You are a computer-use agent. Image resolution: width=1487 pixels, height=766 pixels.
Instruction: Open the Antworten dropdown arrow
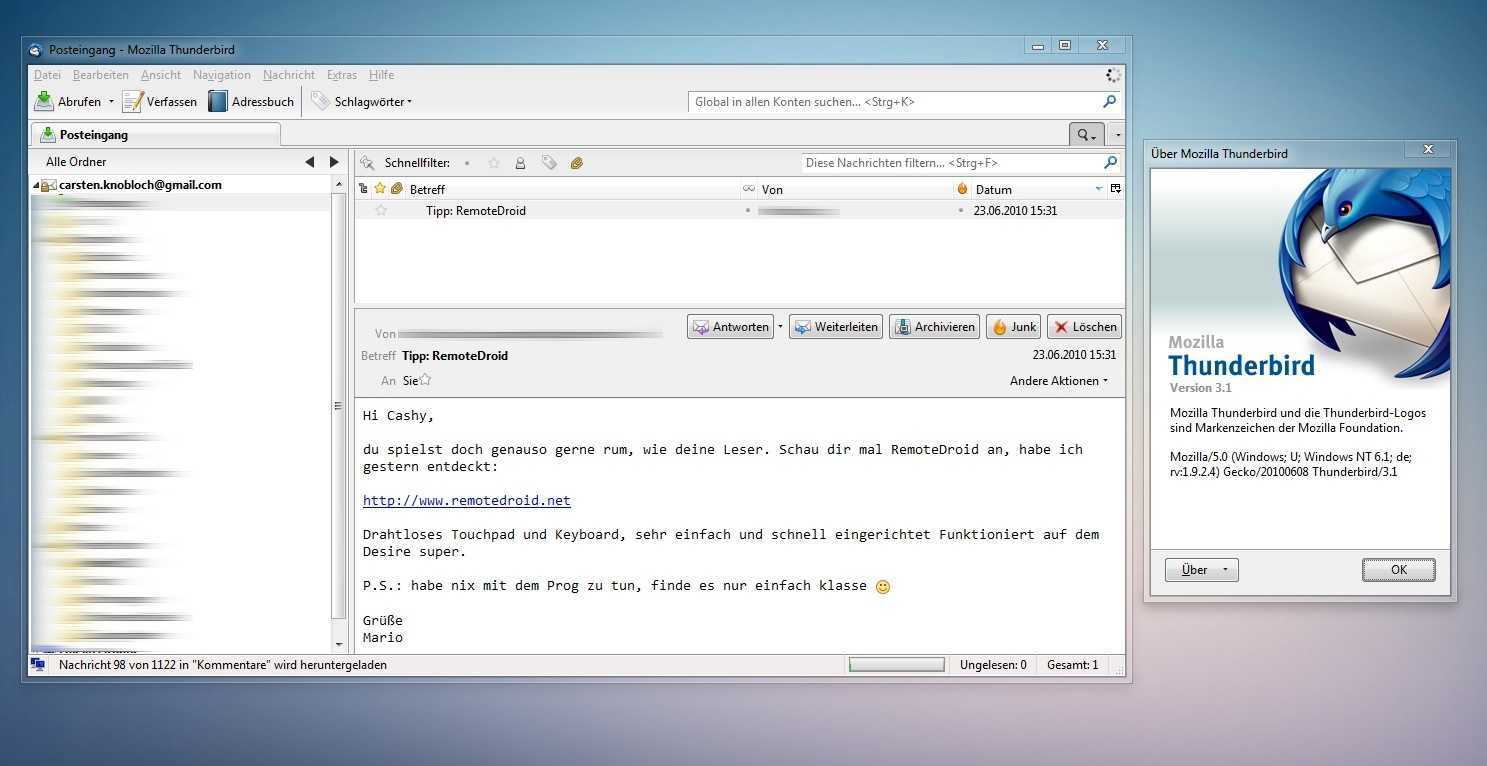(x=781, y=327)
